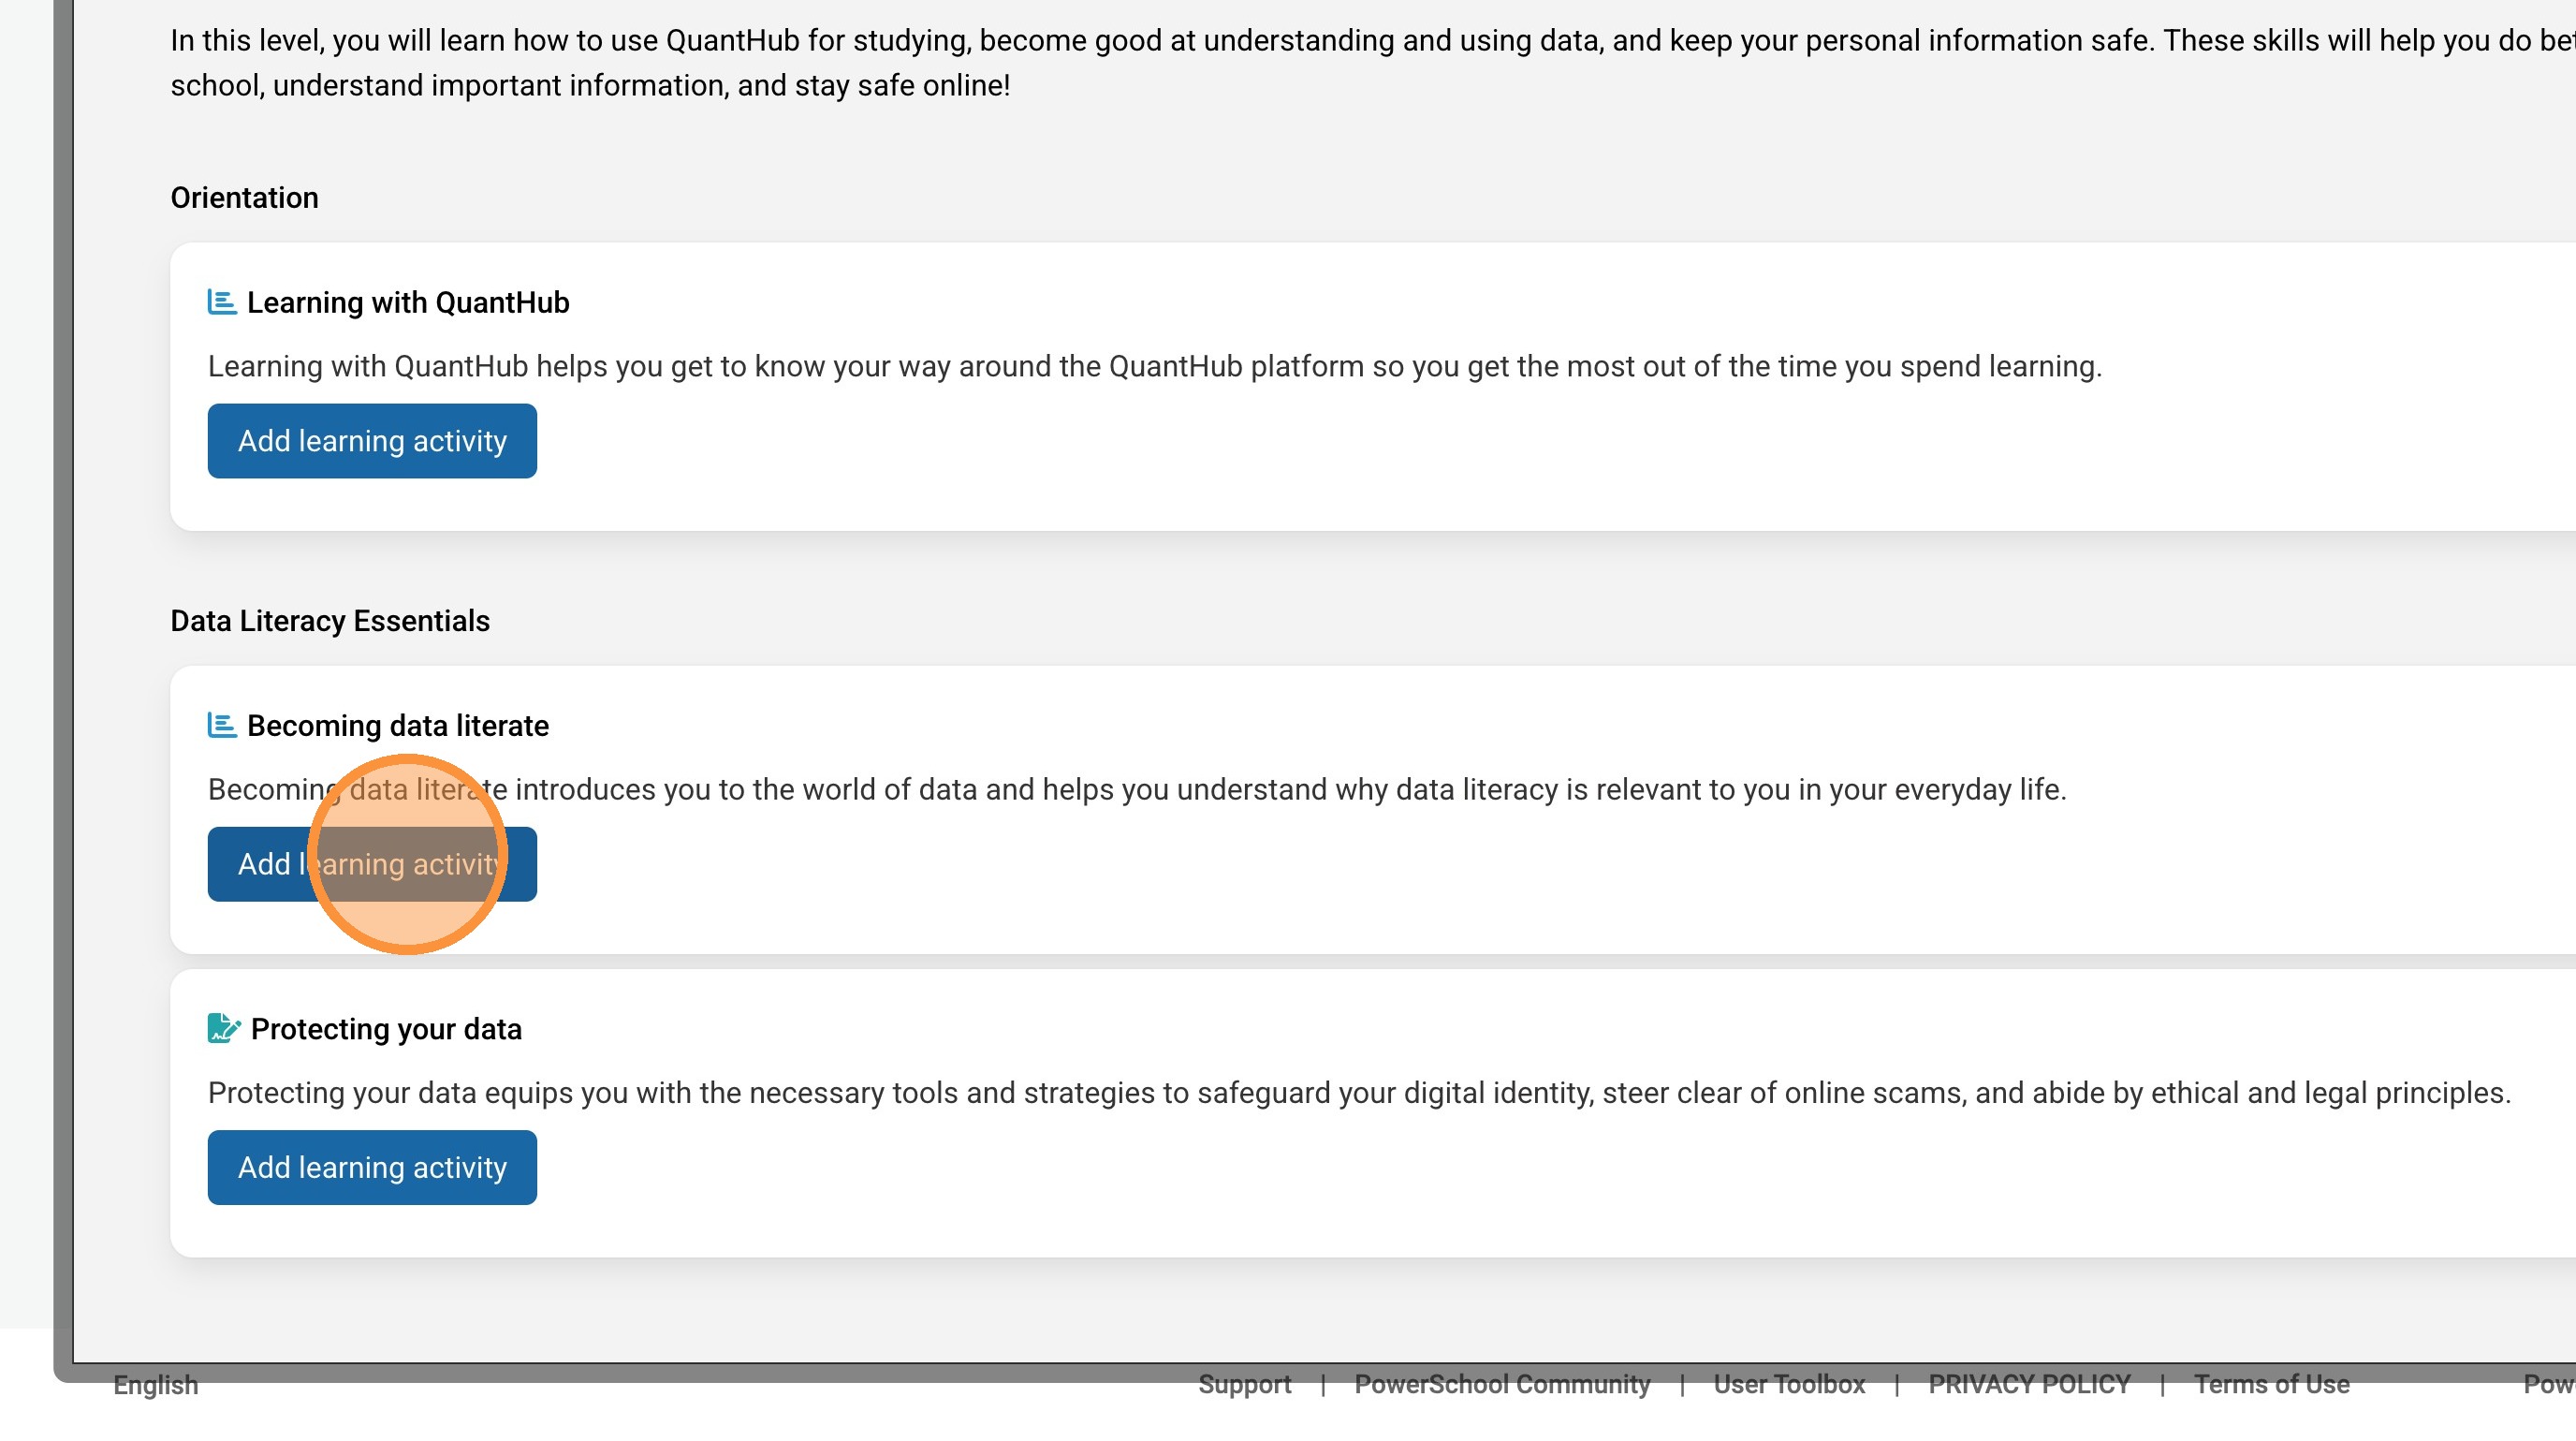Click the Learning with QuantHub description text
Image resolution: width=2576 pixels, height=1441 pixels.
click(1154, 367)
